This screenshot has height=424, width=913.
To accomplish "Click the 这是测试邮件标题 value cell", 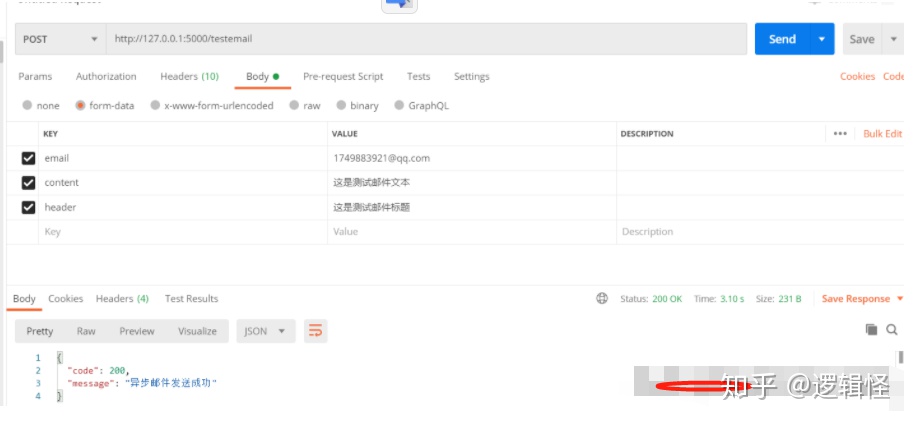I will pyautogui.click(x=472, y=207).
